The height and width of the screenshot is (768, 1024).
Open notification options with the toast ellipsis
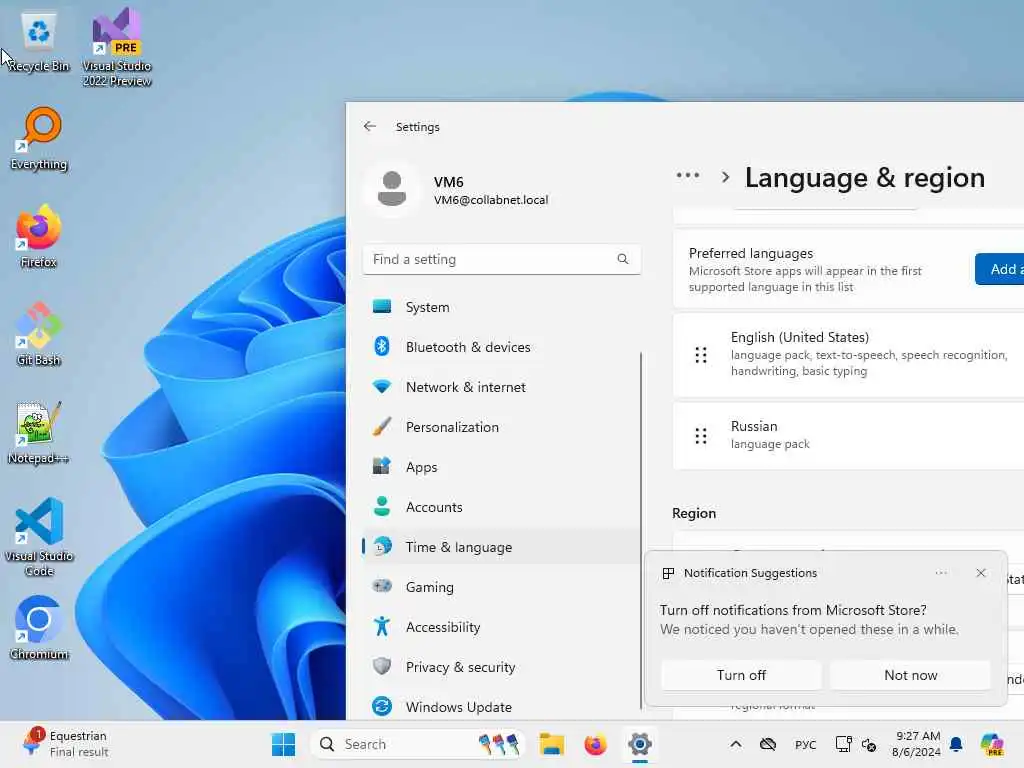coord(940,573)
